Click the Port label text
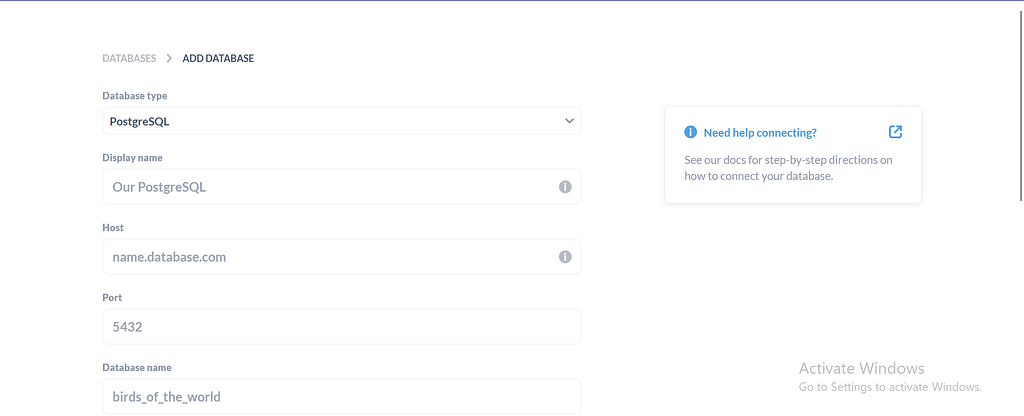Viewport: 1024px width, 416px height. [112, 297]
